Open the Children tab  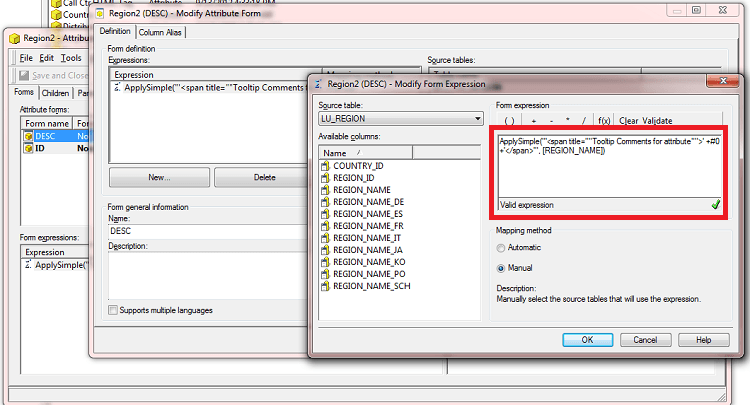pos(56,93)
